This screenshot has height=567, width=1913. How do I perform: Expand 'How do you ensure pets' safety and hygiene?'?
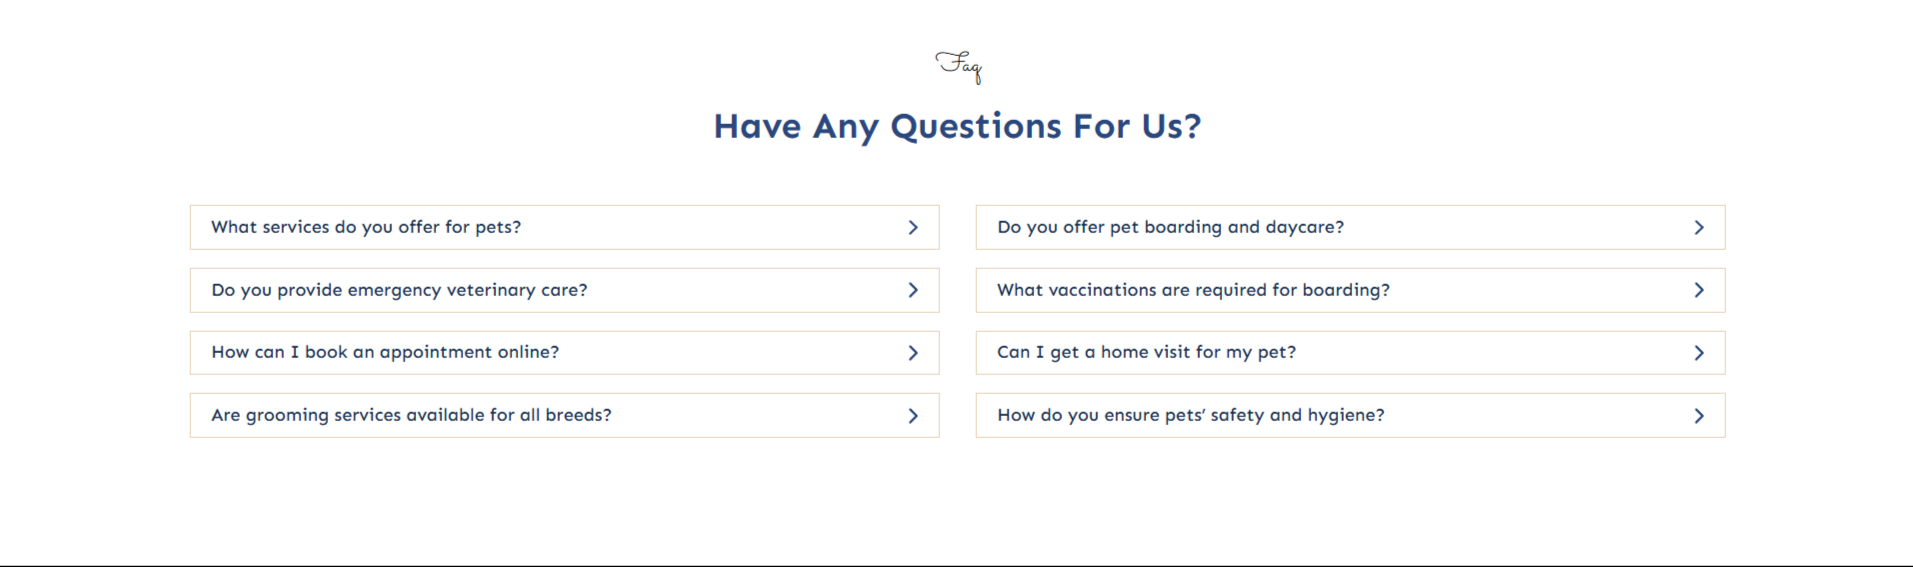click(x=1190, y=415)
